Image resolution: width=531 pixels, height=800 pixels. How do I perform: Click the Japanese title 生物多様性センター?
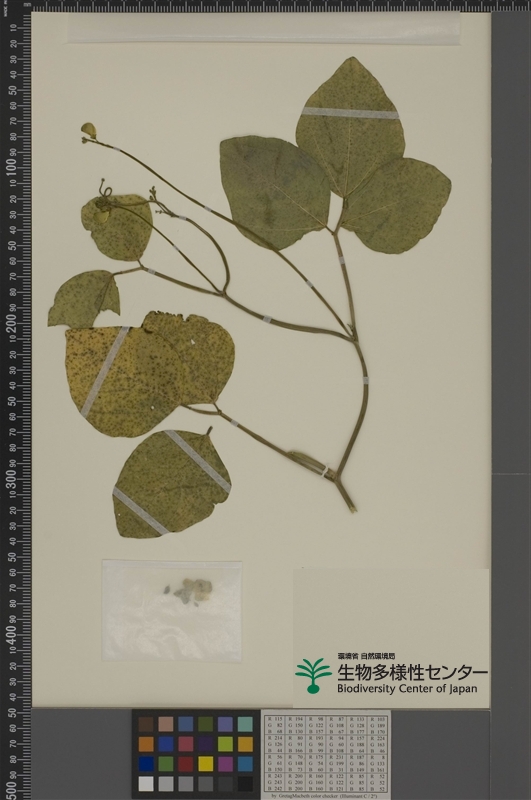tap(412, 672)
